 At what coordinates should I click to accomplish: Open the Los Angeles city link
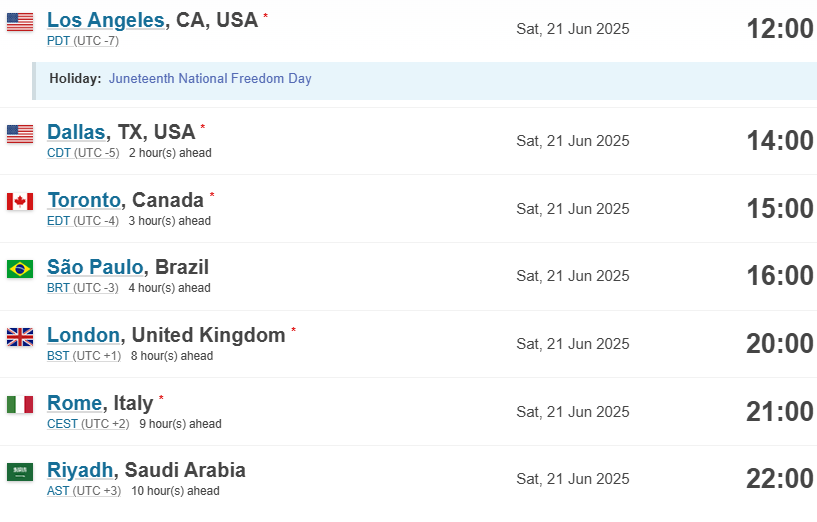pyautogui.click(x=106, y=20)
